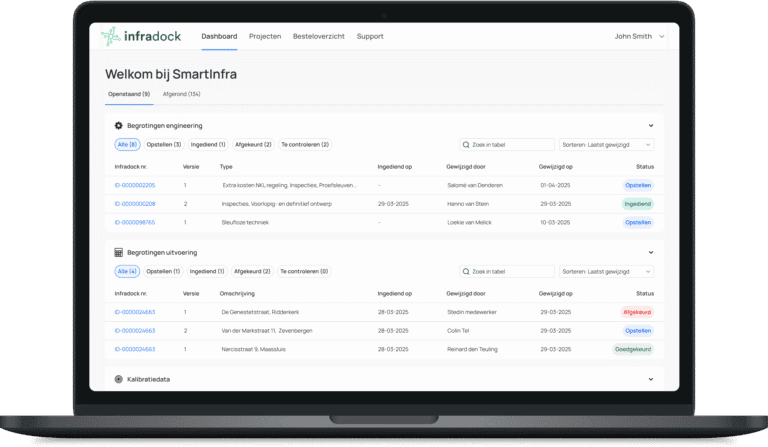The image size is (768, 447).
Task: Click 'Sleufloze techniek' type cell
Action: (x=245, y=223)
